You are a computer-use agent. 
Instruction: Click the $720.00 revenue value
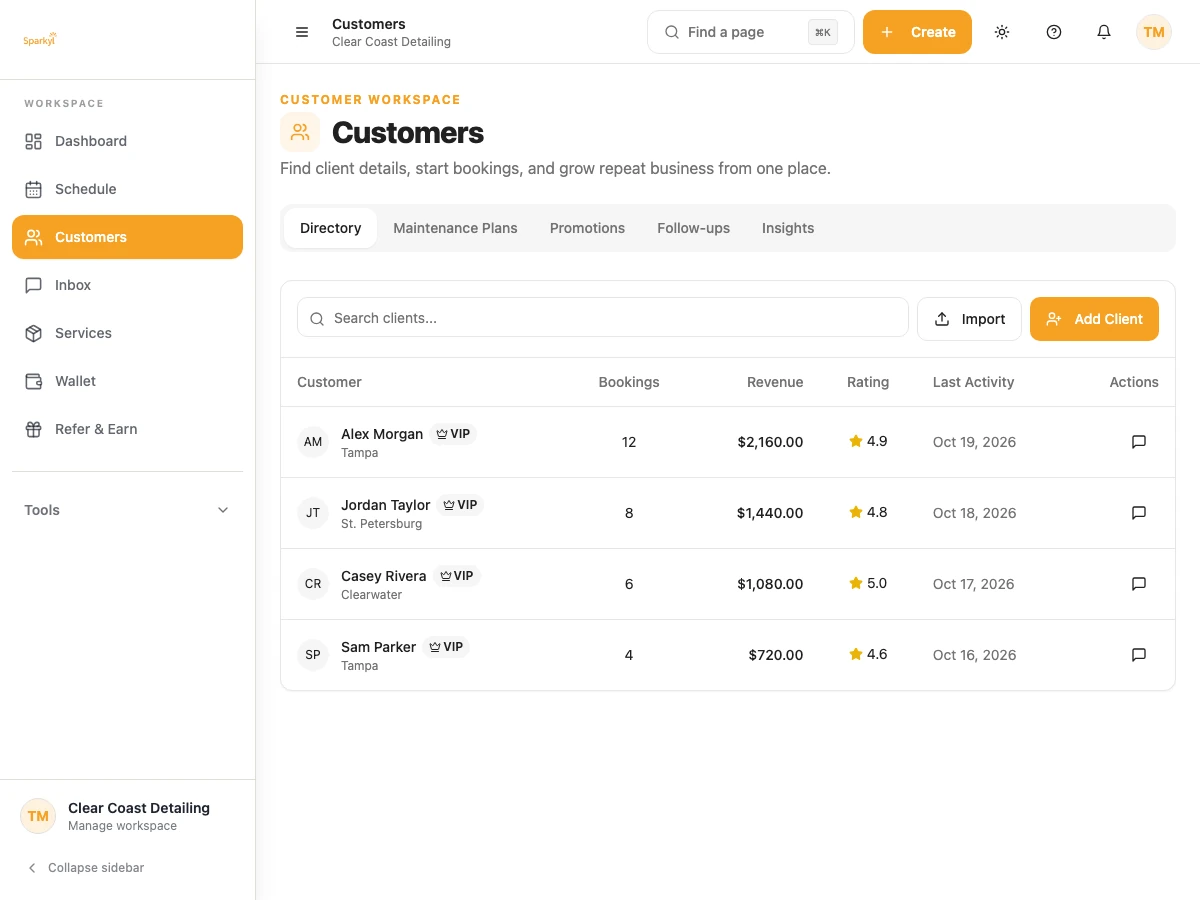pyautogui.click(x=776, y=655)
